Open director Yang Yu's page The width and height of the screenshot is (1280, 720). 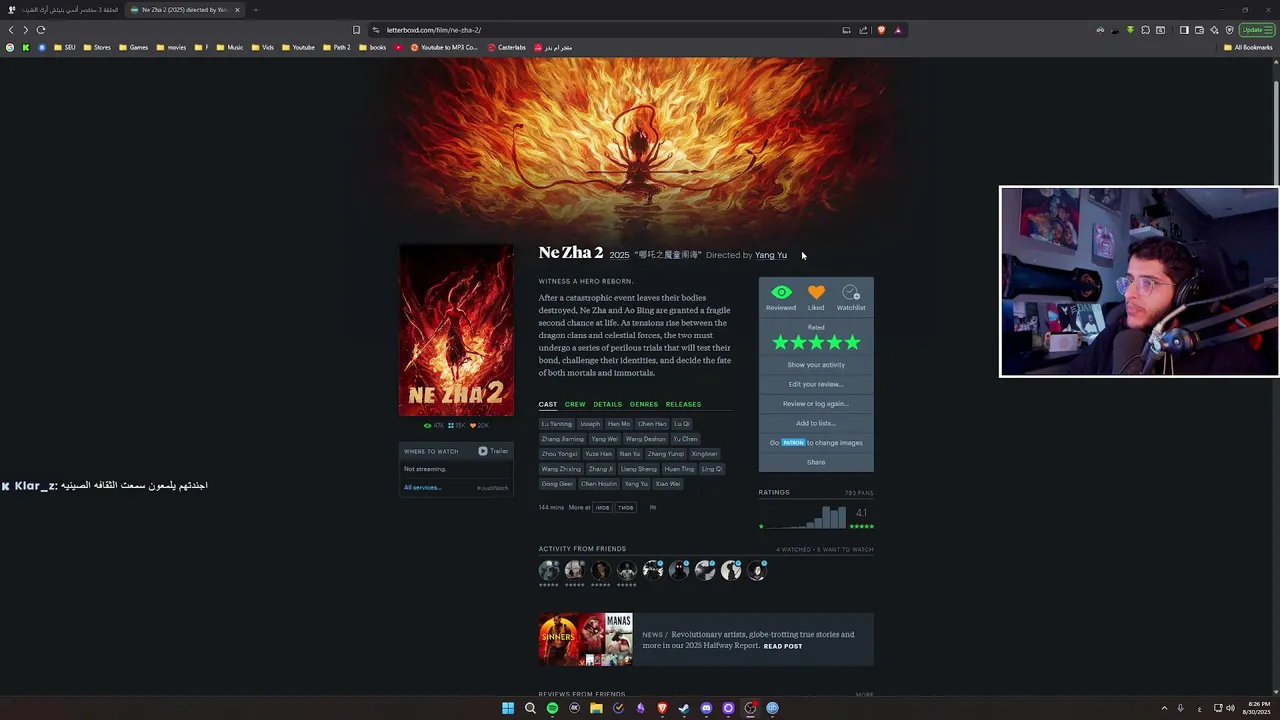[771, 255]
